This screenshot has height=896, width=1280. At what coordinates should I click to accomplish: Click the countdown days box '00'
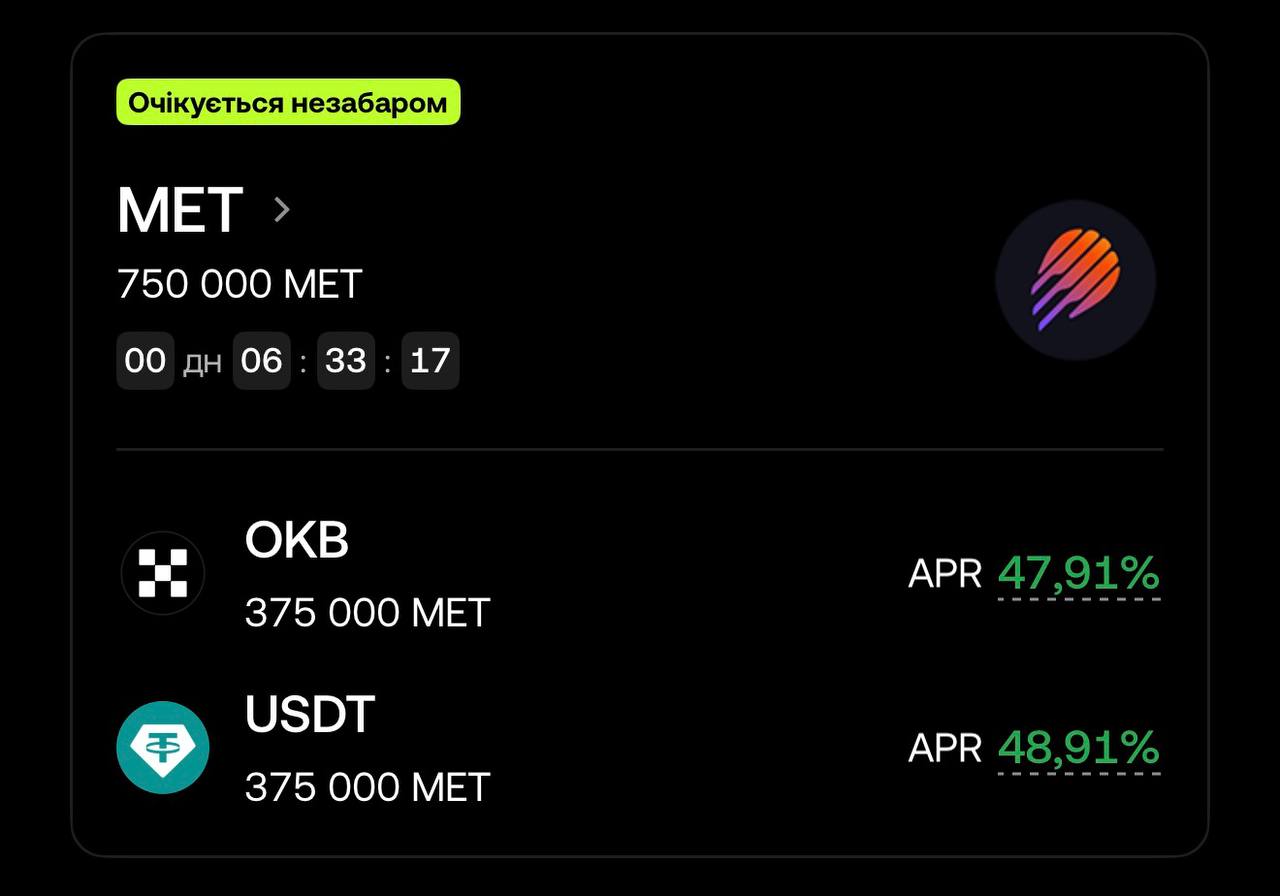click(145, 360)
